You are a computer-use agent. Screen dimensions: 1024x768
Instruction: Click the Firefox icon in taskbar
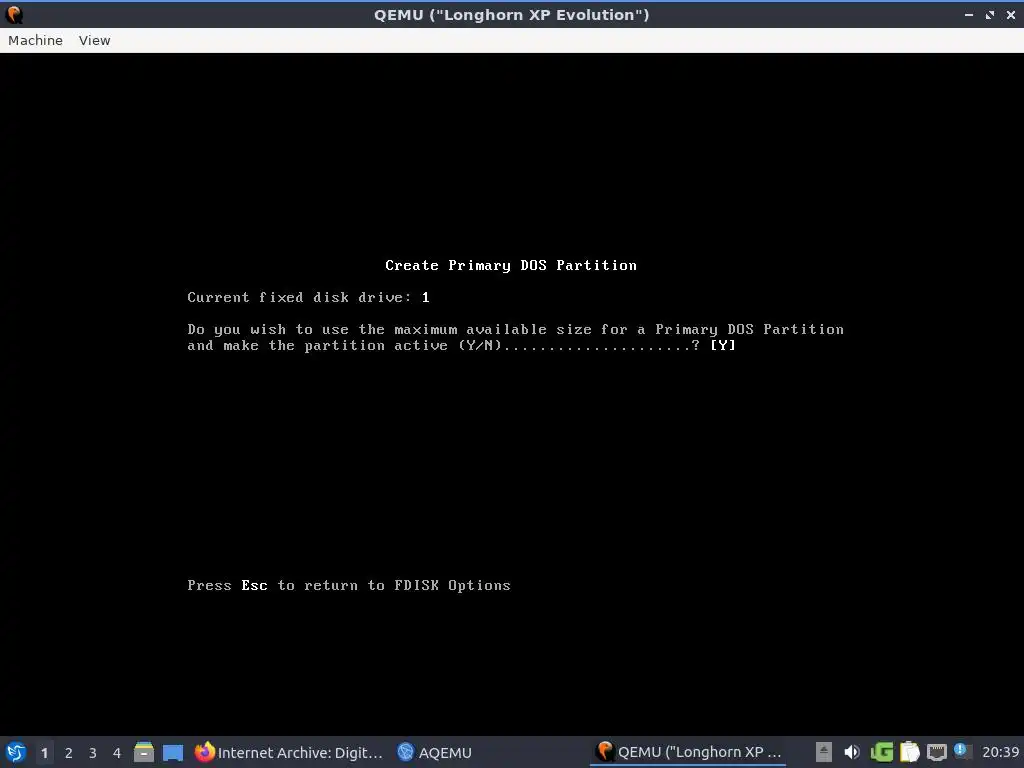[205, 752]
